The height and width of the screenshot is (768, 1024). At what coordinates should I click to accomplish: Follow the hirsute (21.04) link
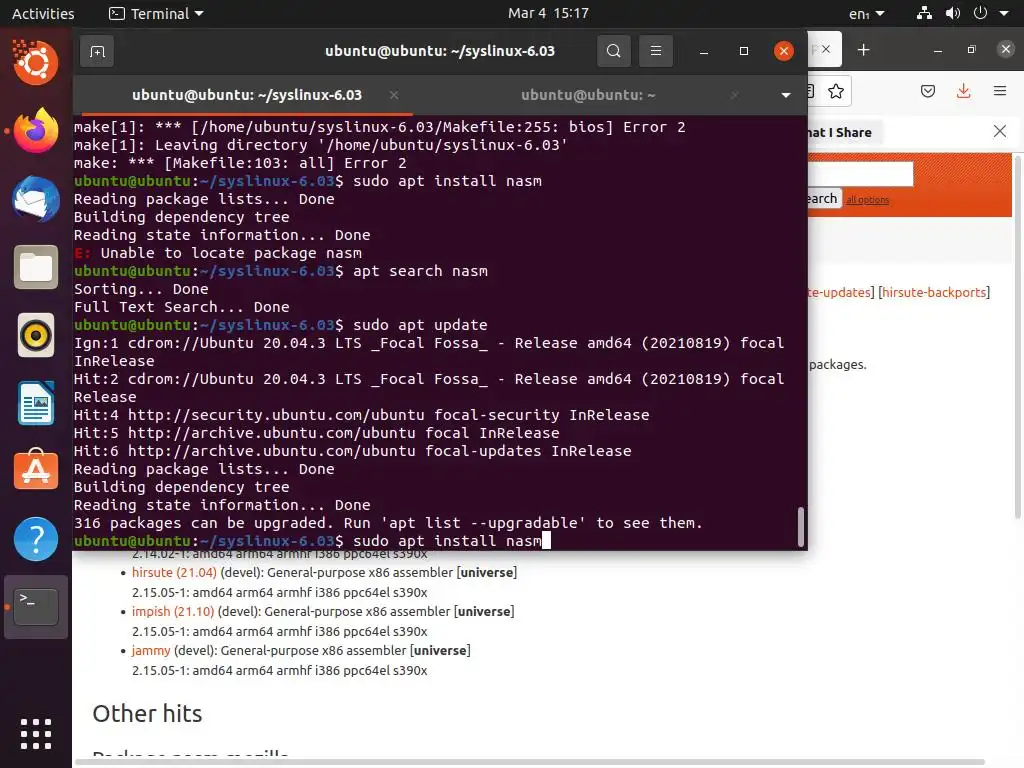(x=174, y=573)
